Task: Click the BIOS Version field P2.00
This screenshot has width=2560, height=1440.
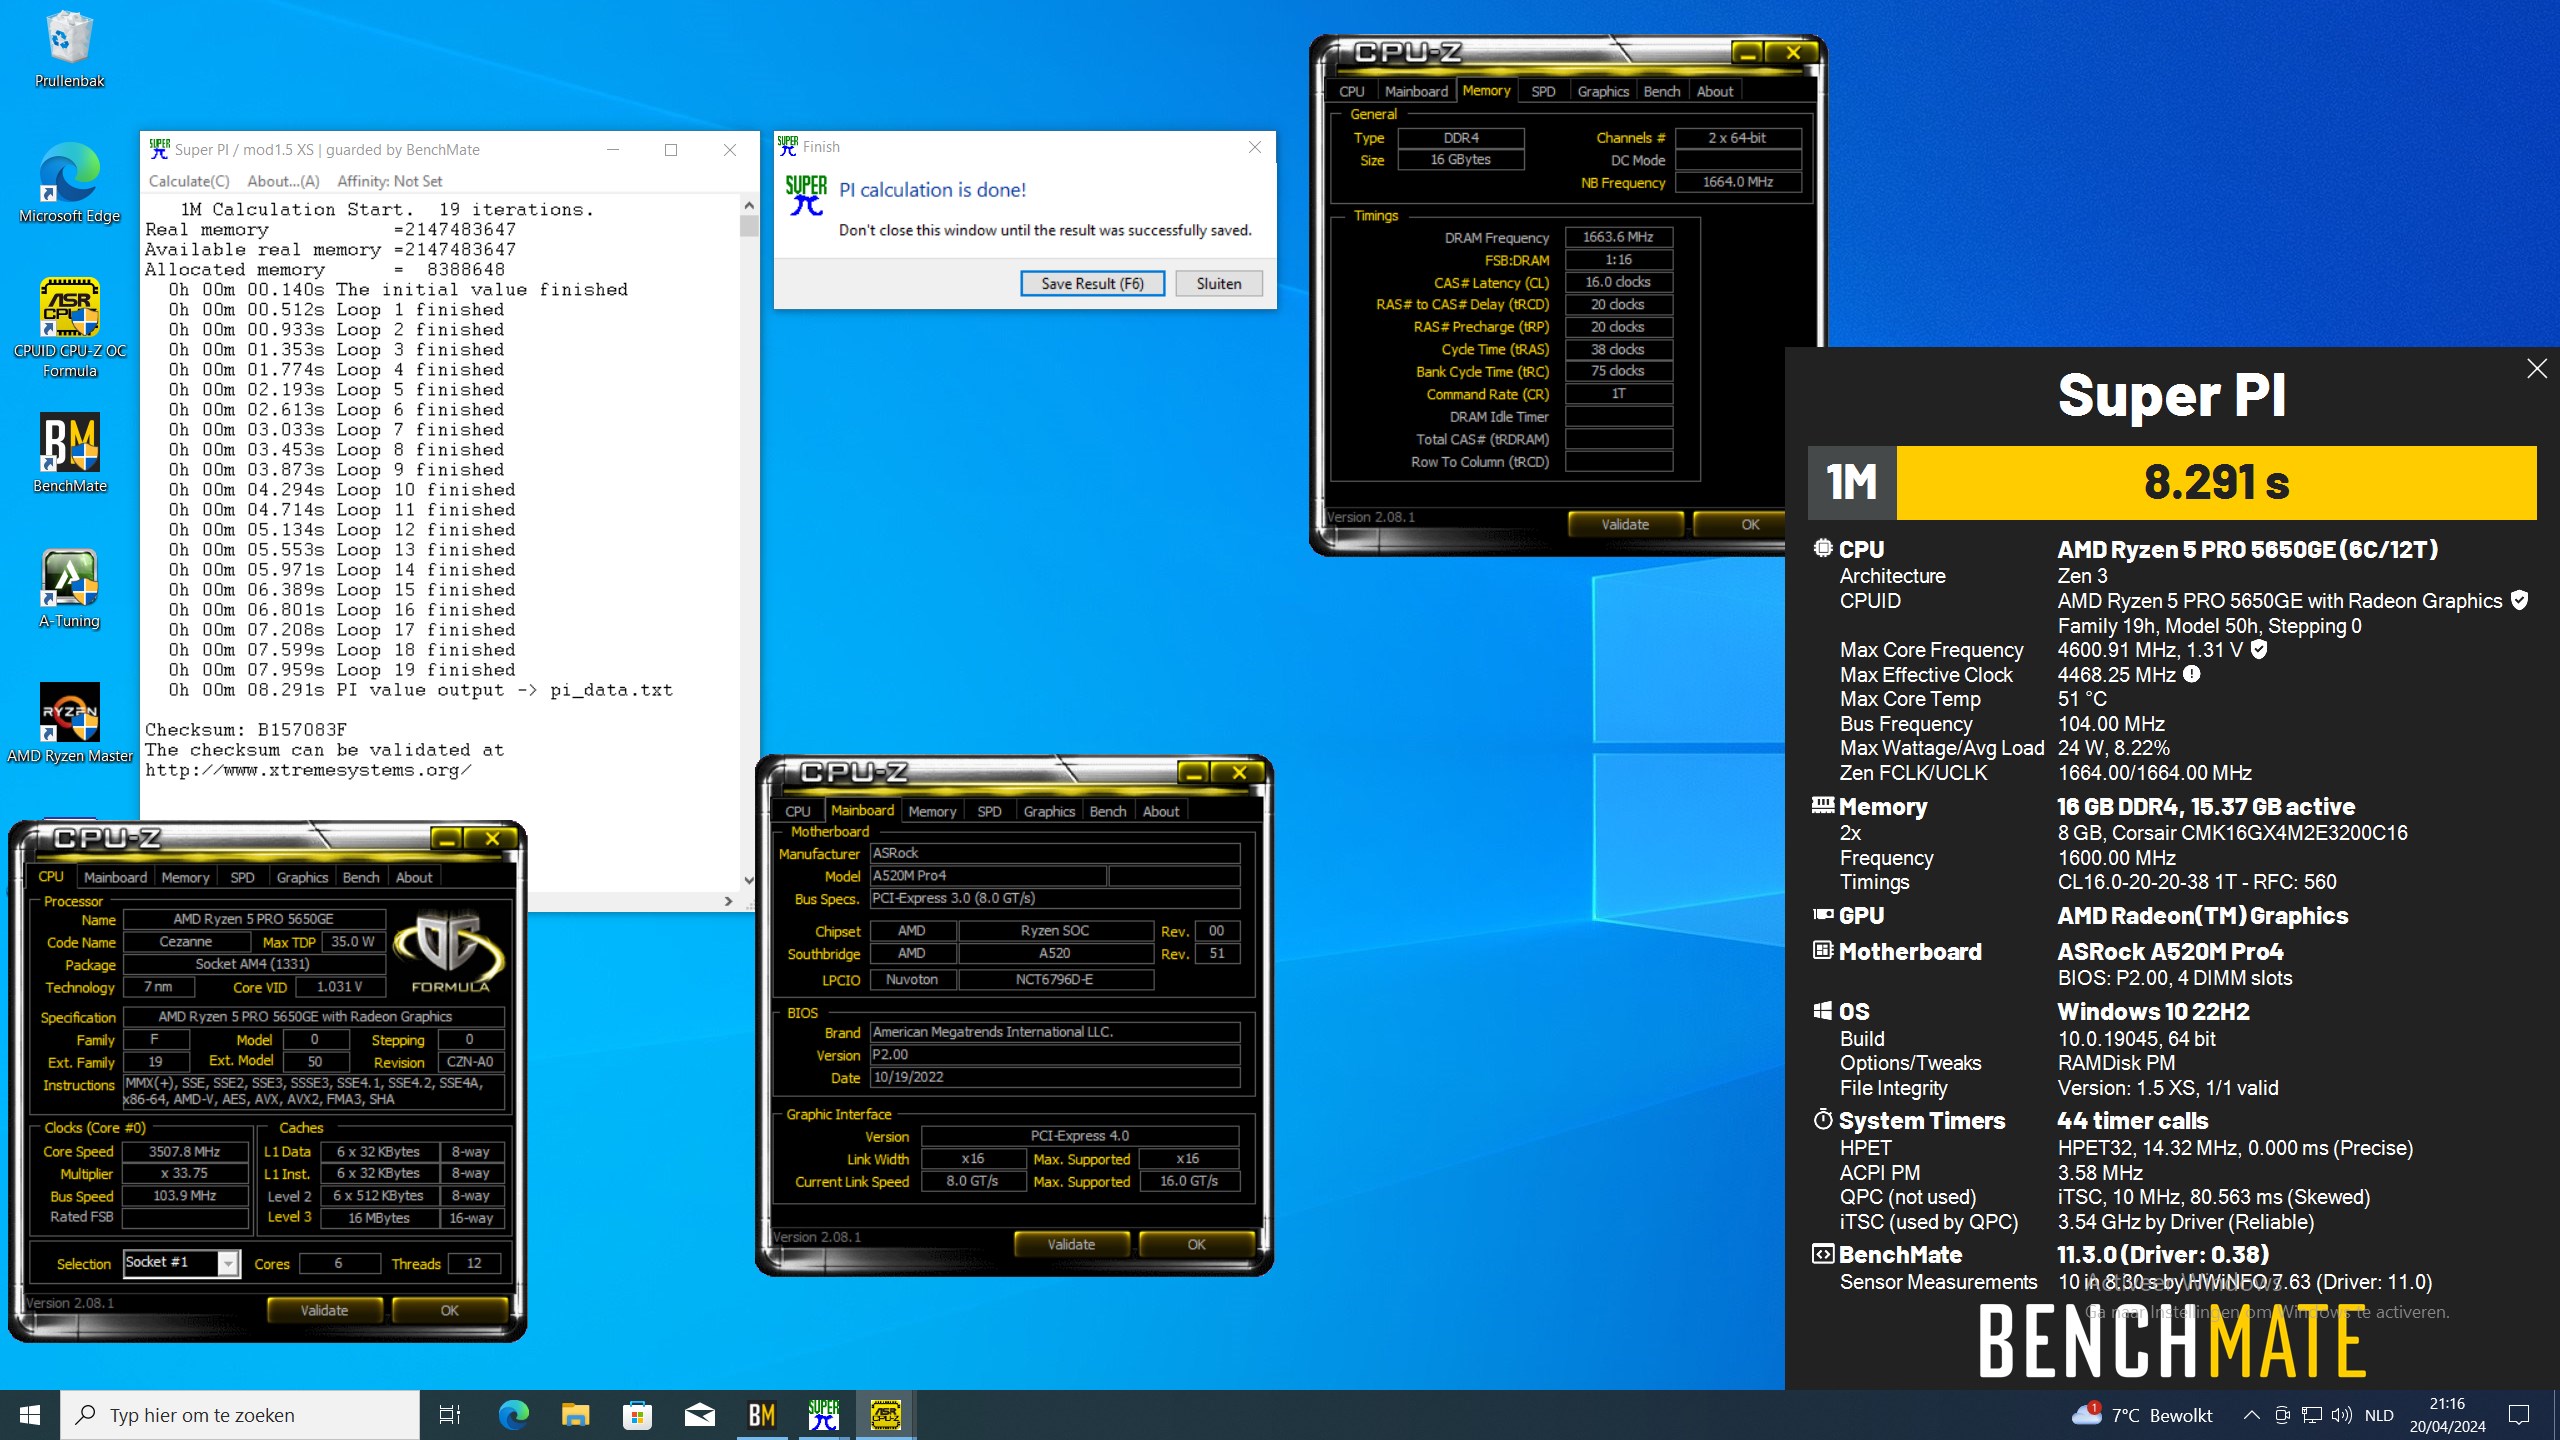Action: pyautogui.click(x=1054, y=1054)
